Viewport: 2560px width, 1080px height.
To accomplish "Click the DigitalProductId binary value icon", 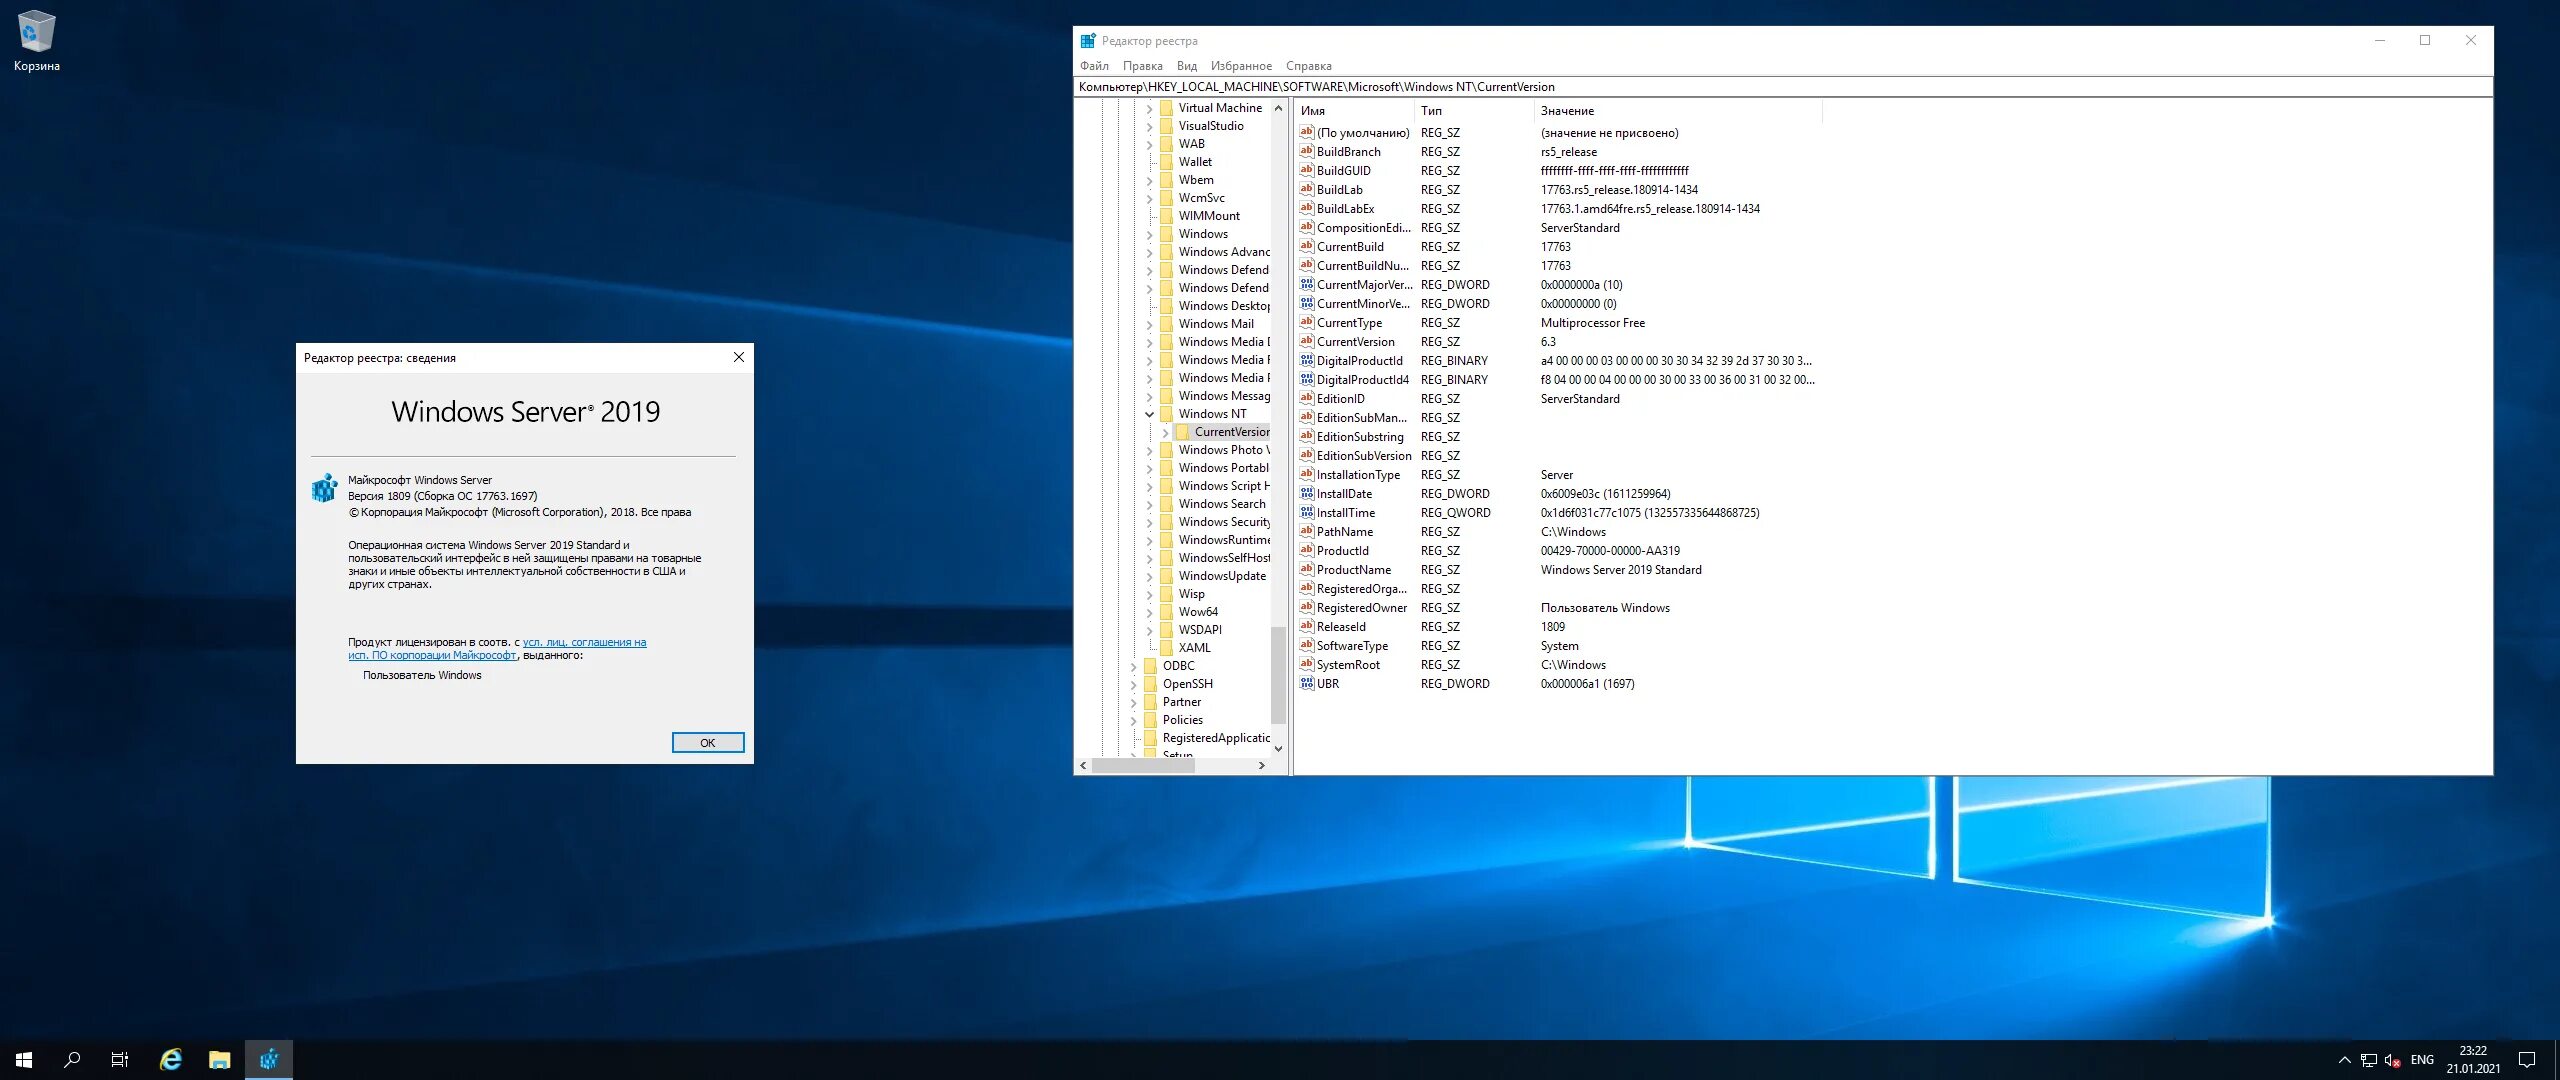I will [1307, 360].
